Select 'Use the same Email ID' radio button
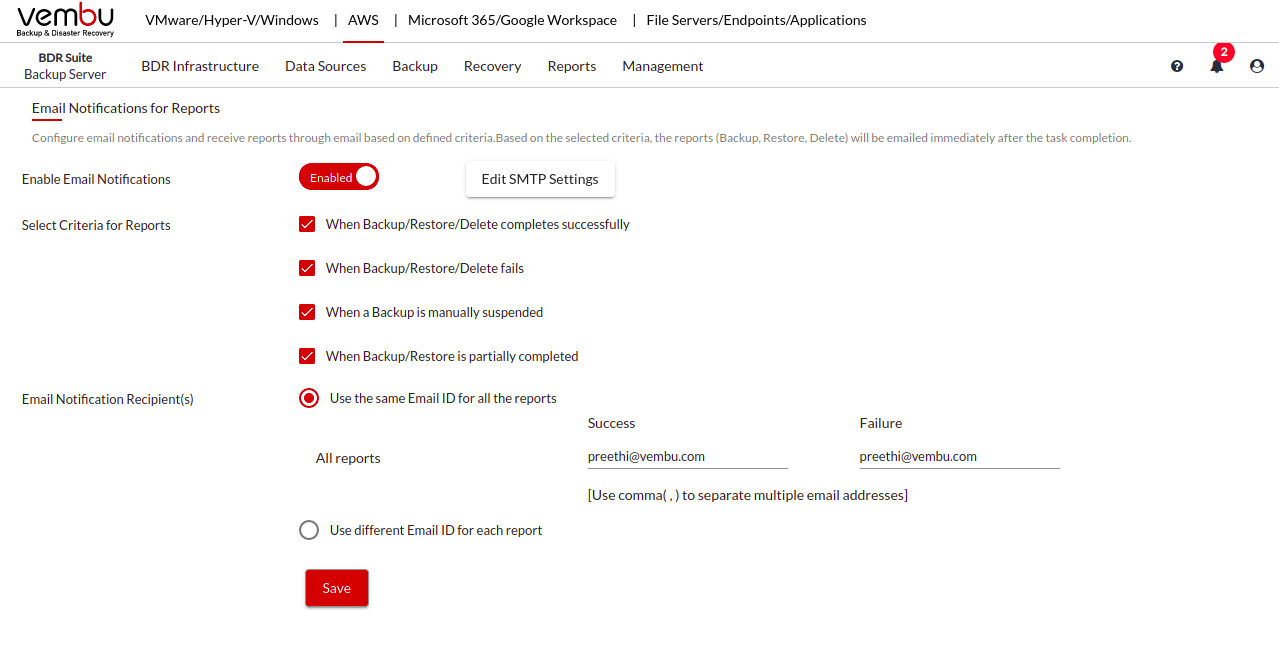This screenshot has width=1279, height=657. [x=309, y=398]
